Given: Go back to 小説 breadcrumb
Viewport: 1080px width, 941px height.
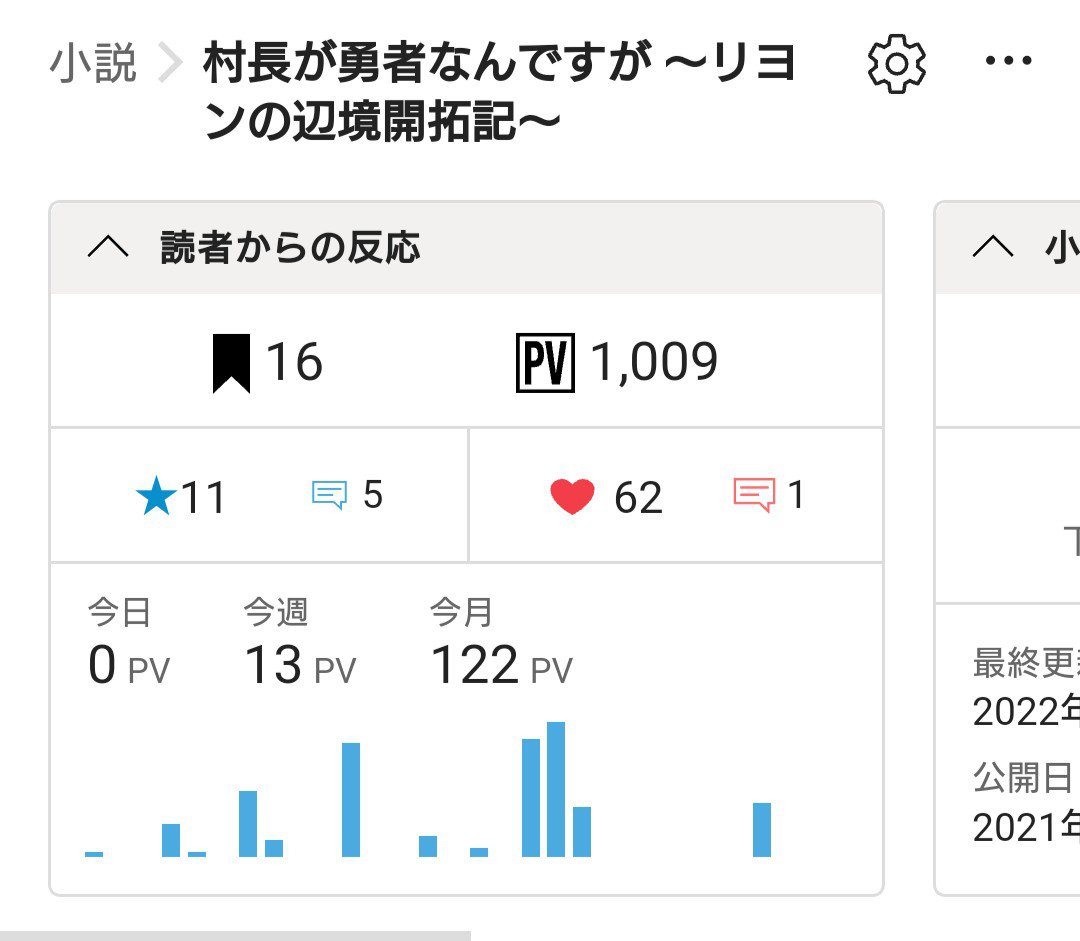Looking at the screenshot, I should pyautogui.click(x=93, y=65).
